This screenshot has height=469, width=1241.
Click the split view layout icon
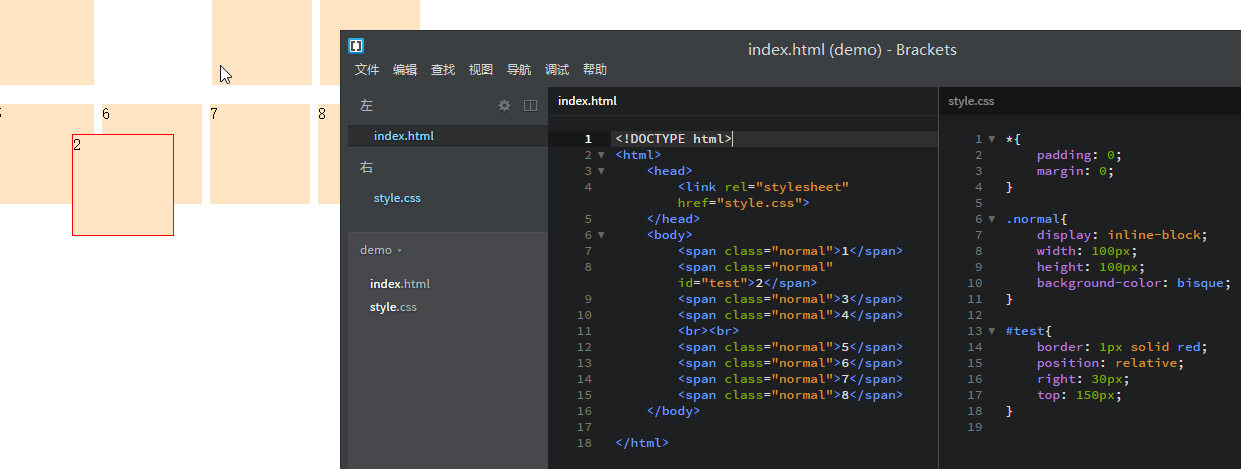[x=531, y=105]
